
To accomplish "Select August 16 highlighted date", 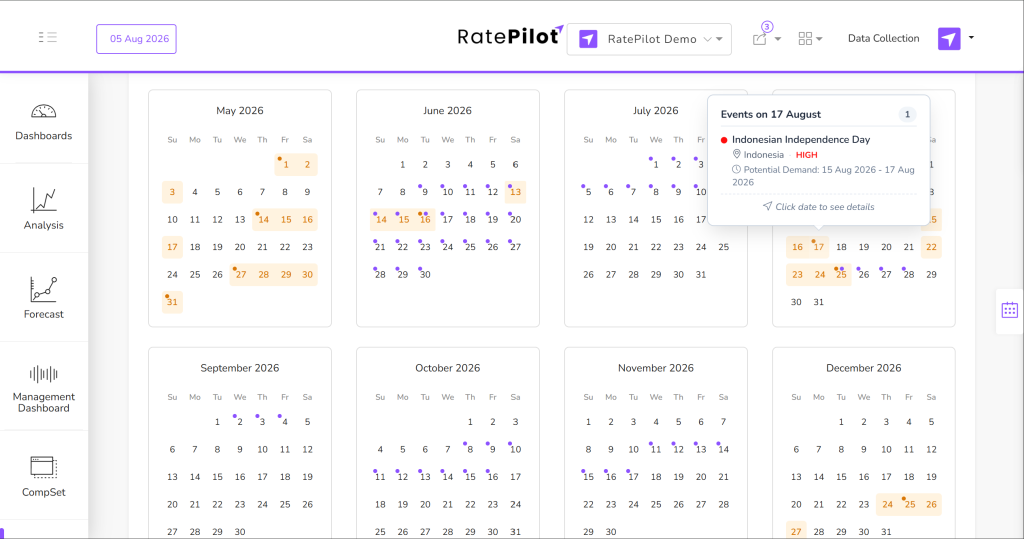I will coord(797,247).
